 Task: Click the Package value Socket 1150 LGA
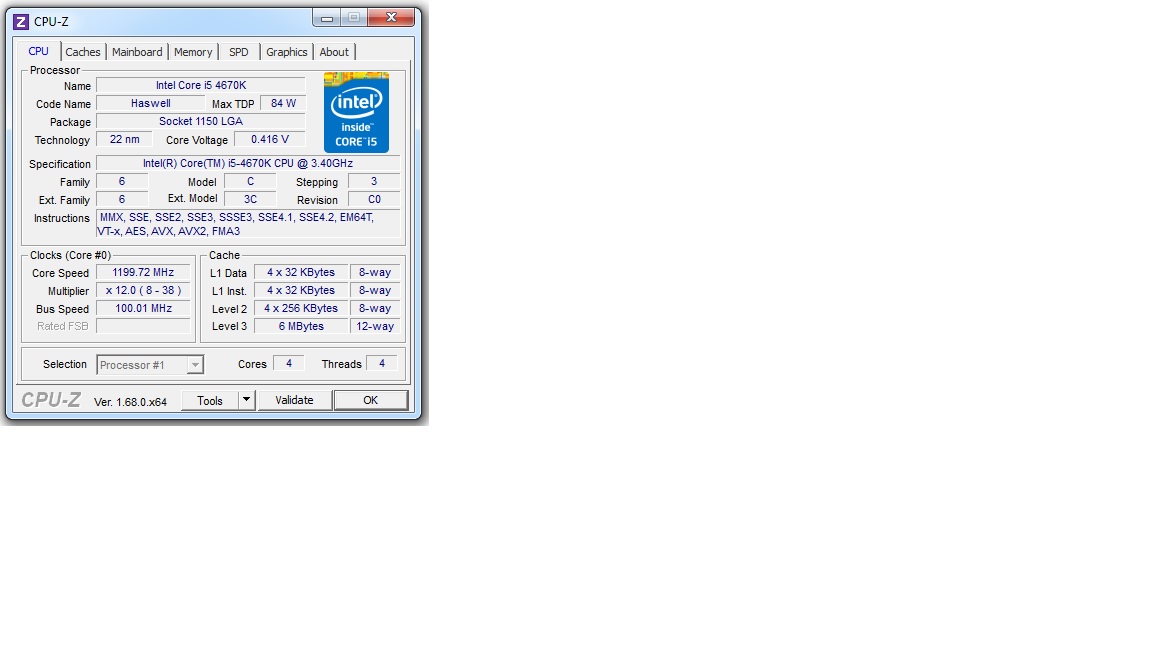coord(201,121)
